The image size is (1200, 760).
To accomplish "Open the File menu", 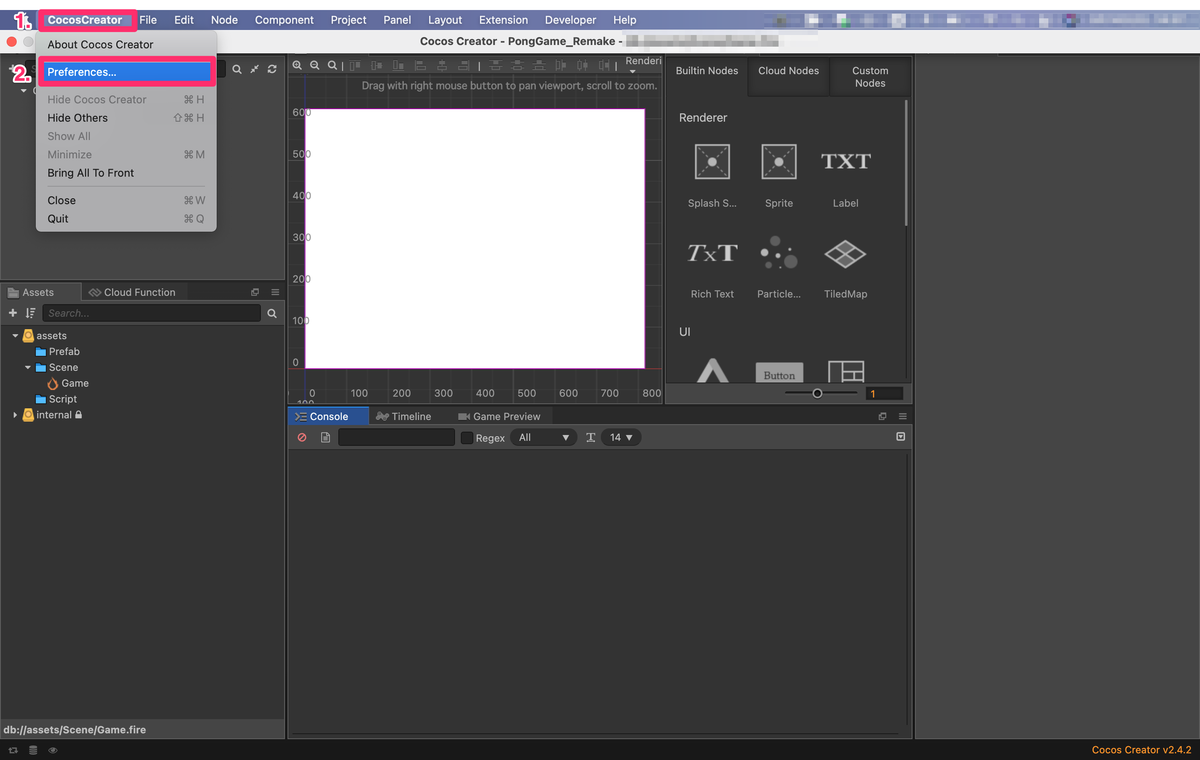I will 148,20.
